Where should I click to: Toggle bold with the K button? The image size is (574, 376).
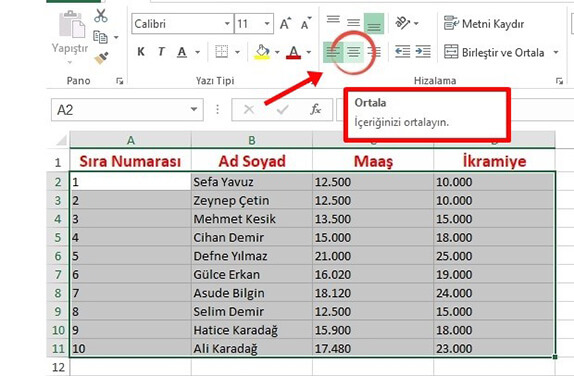[141, 52]
